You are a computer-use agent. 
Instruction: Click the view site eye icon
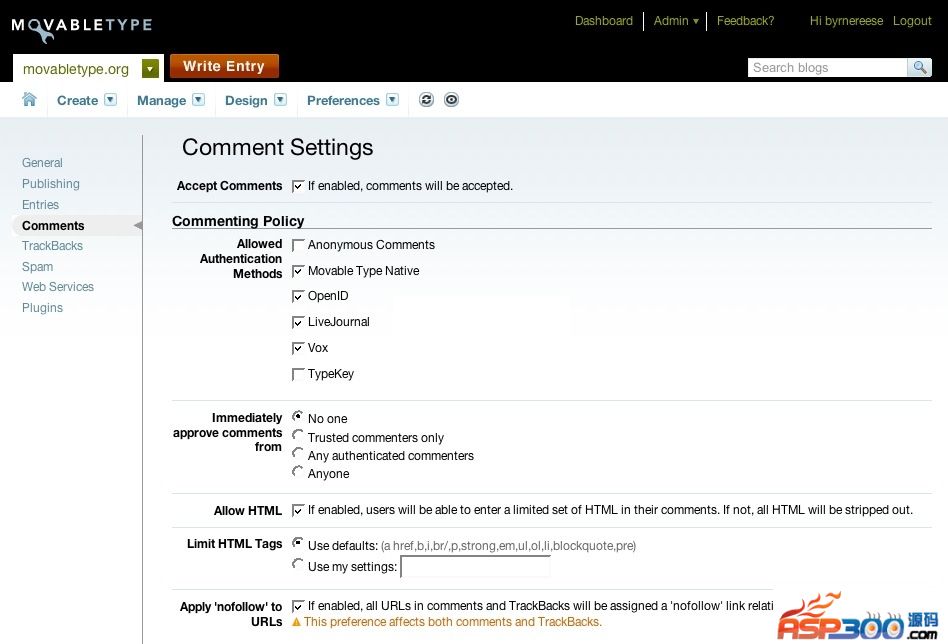(451, 99)
